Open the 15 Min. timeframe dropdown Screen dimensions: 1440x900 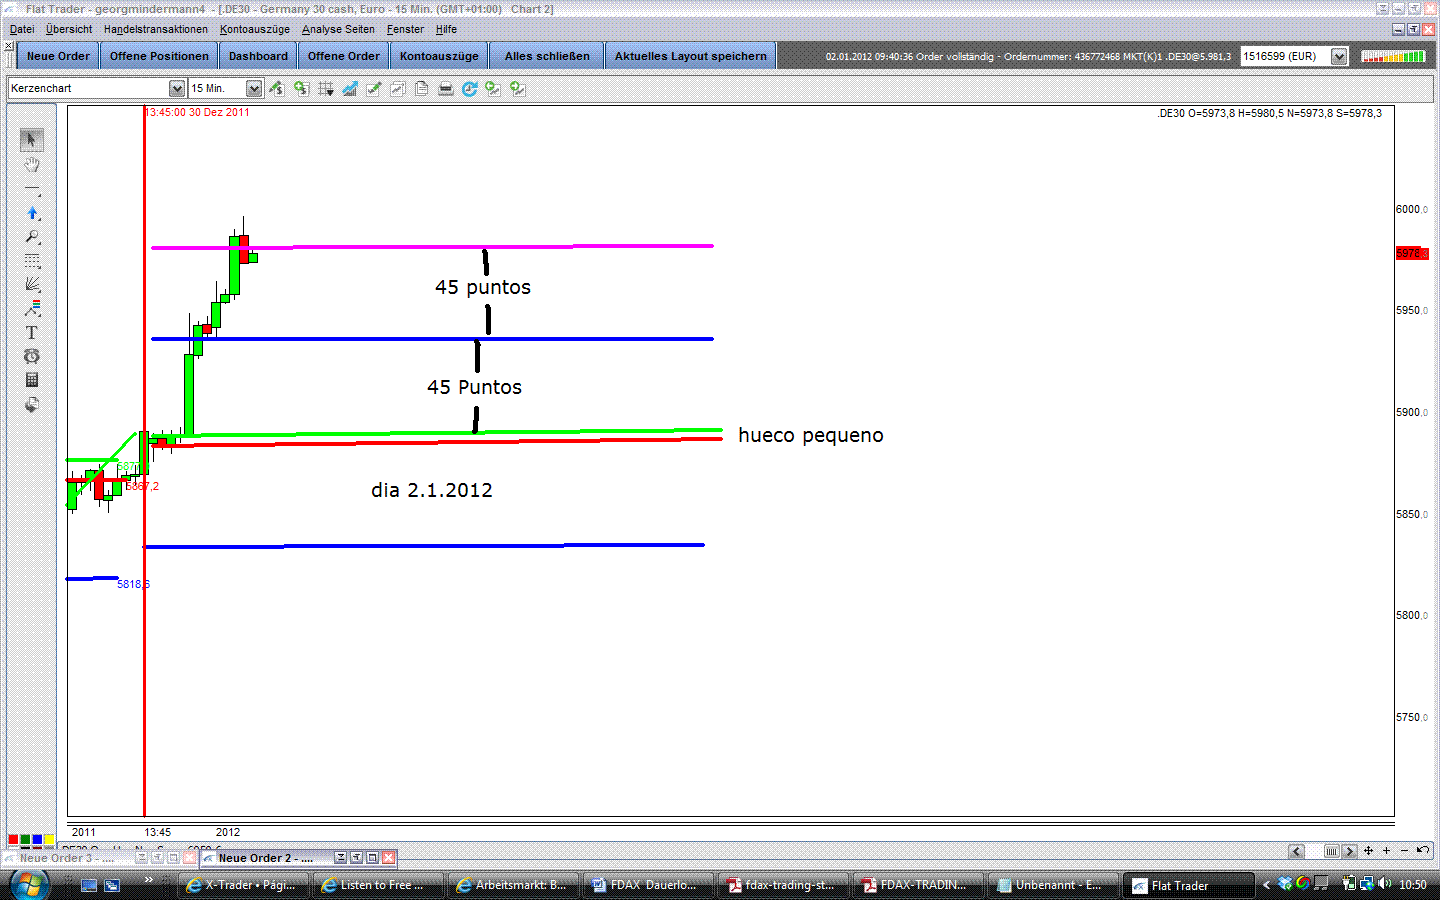pos(254,89)
